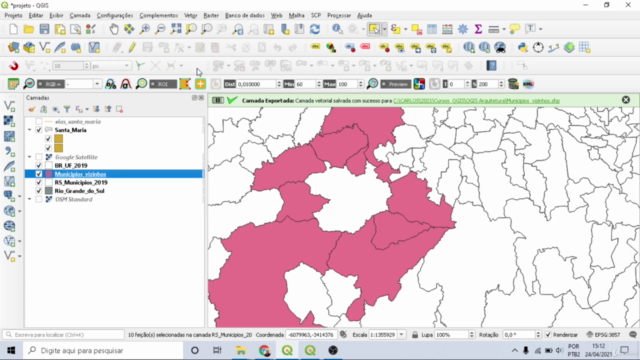Refresh the map with the blue arrows icon
The image size is (640, 360).
(315, 29)
